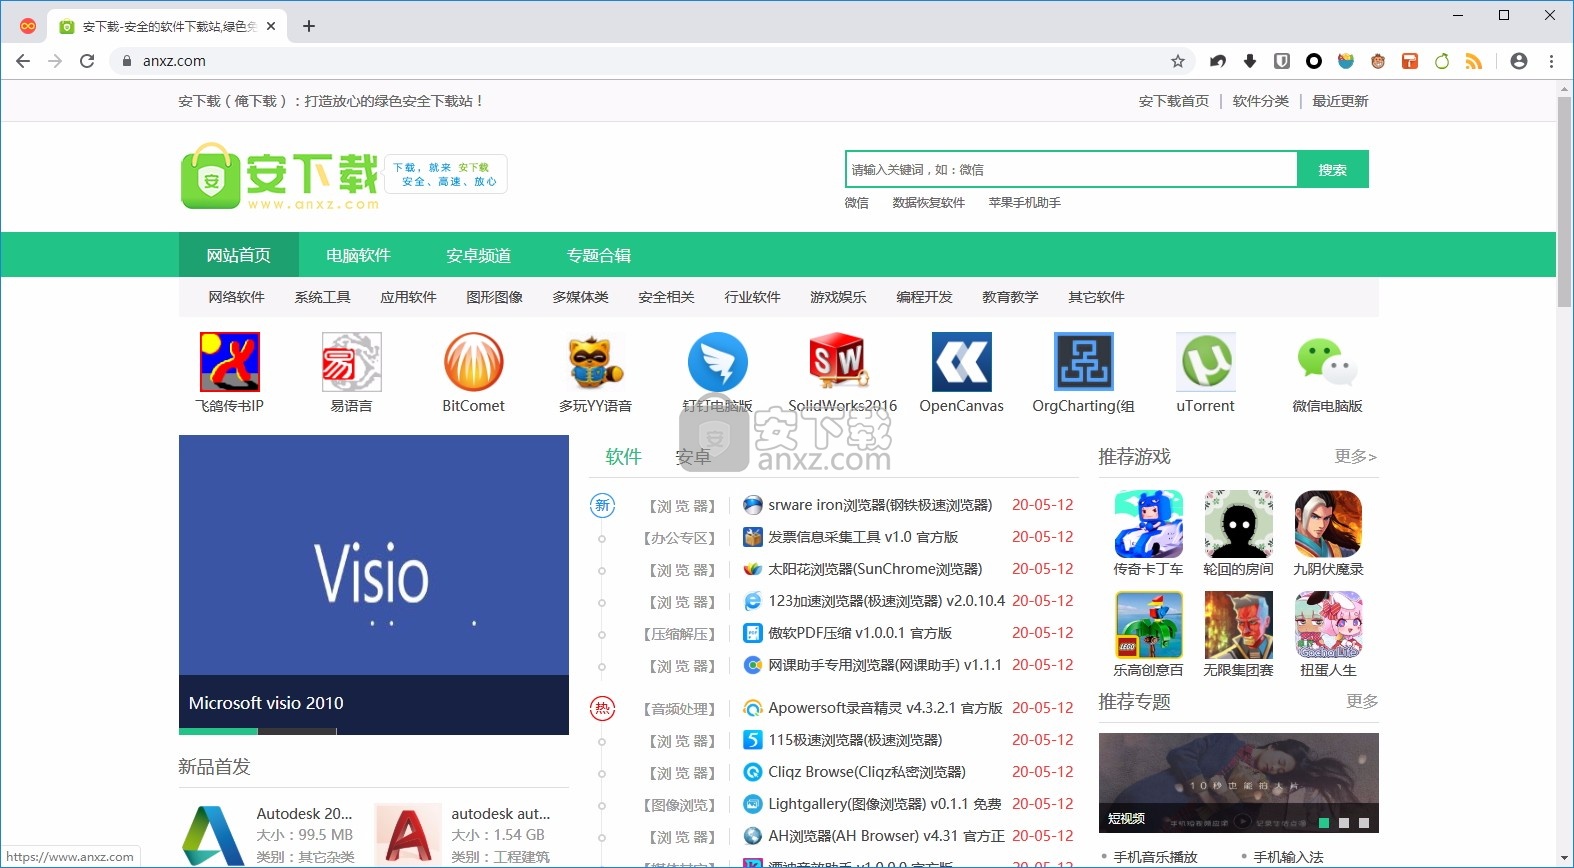Click 更多> next to 推荐游戏
1574x868 pixels.
click(x=1356, y=456)
